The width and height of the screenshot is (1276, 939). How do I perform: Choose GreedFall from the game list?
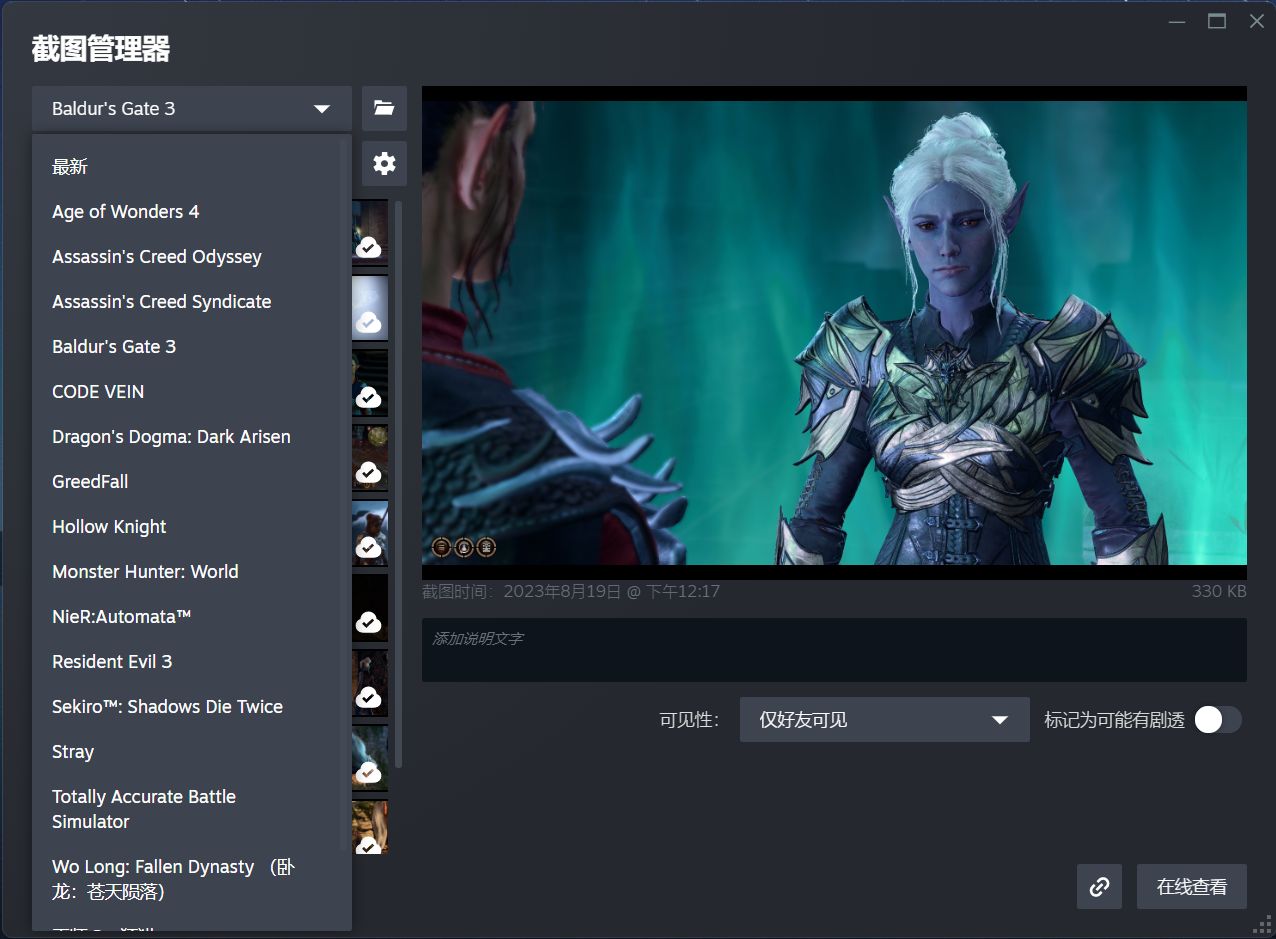point(192,482)
